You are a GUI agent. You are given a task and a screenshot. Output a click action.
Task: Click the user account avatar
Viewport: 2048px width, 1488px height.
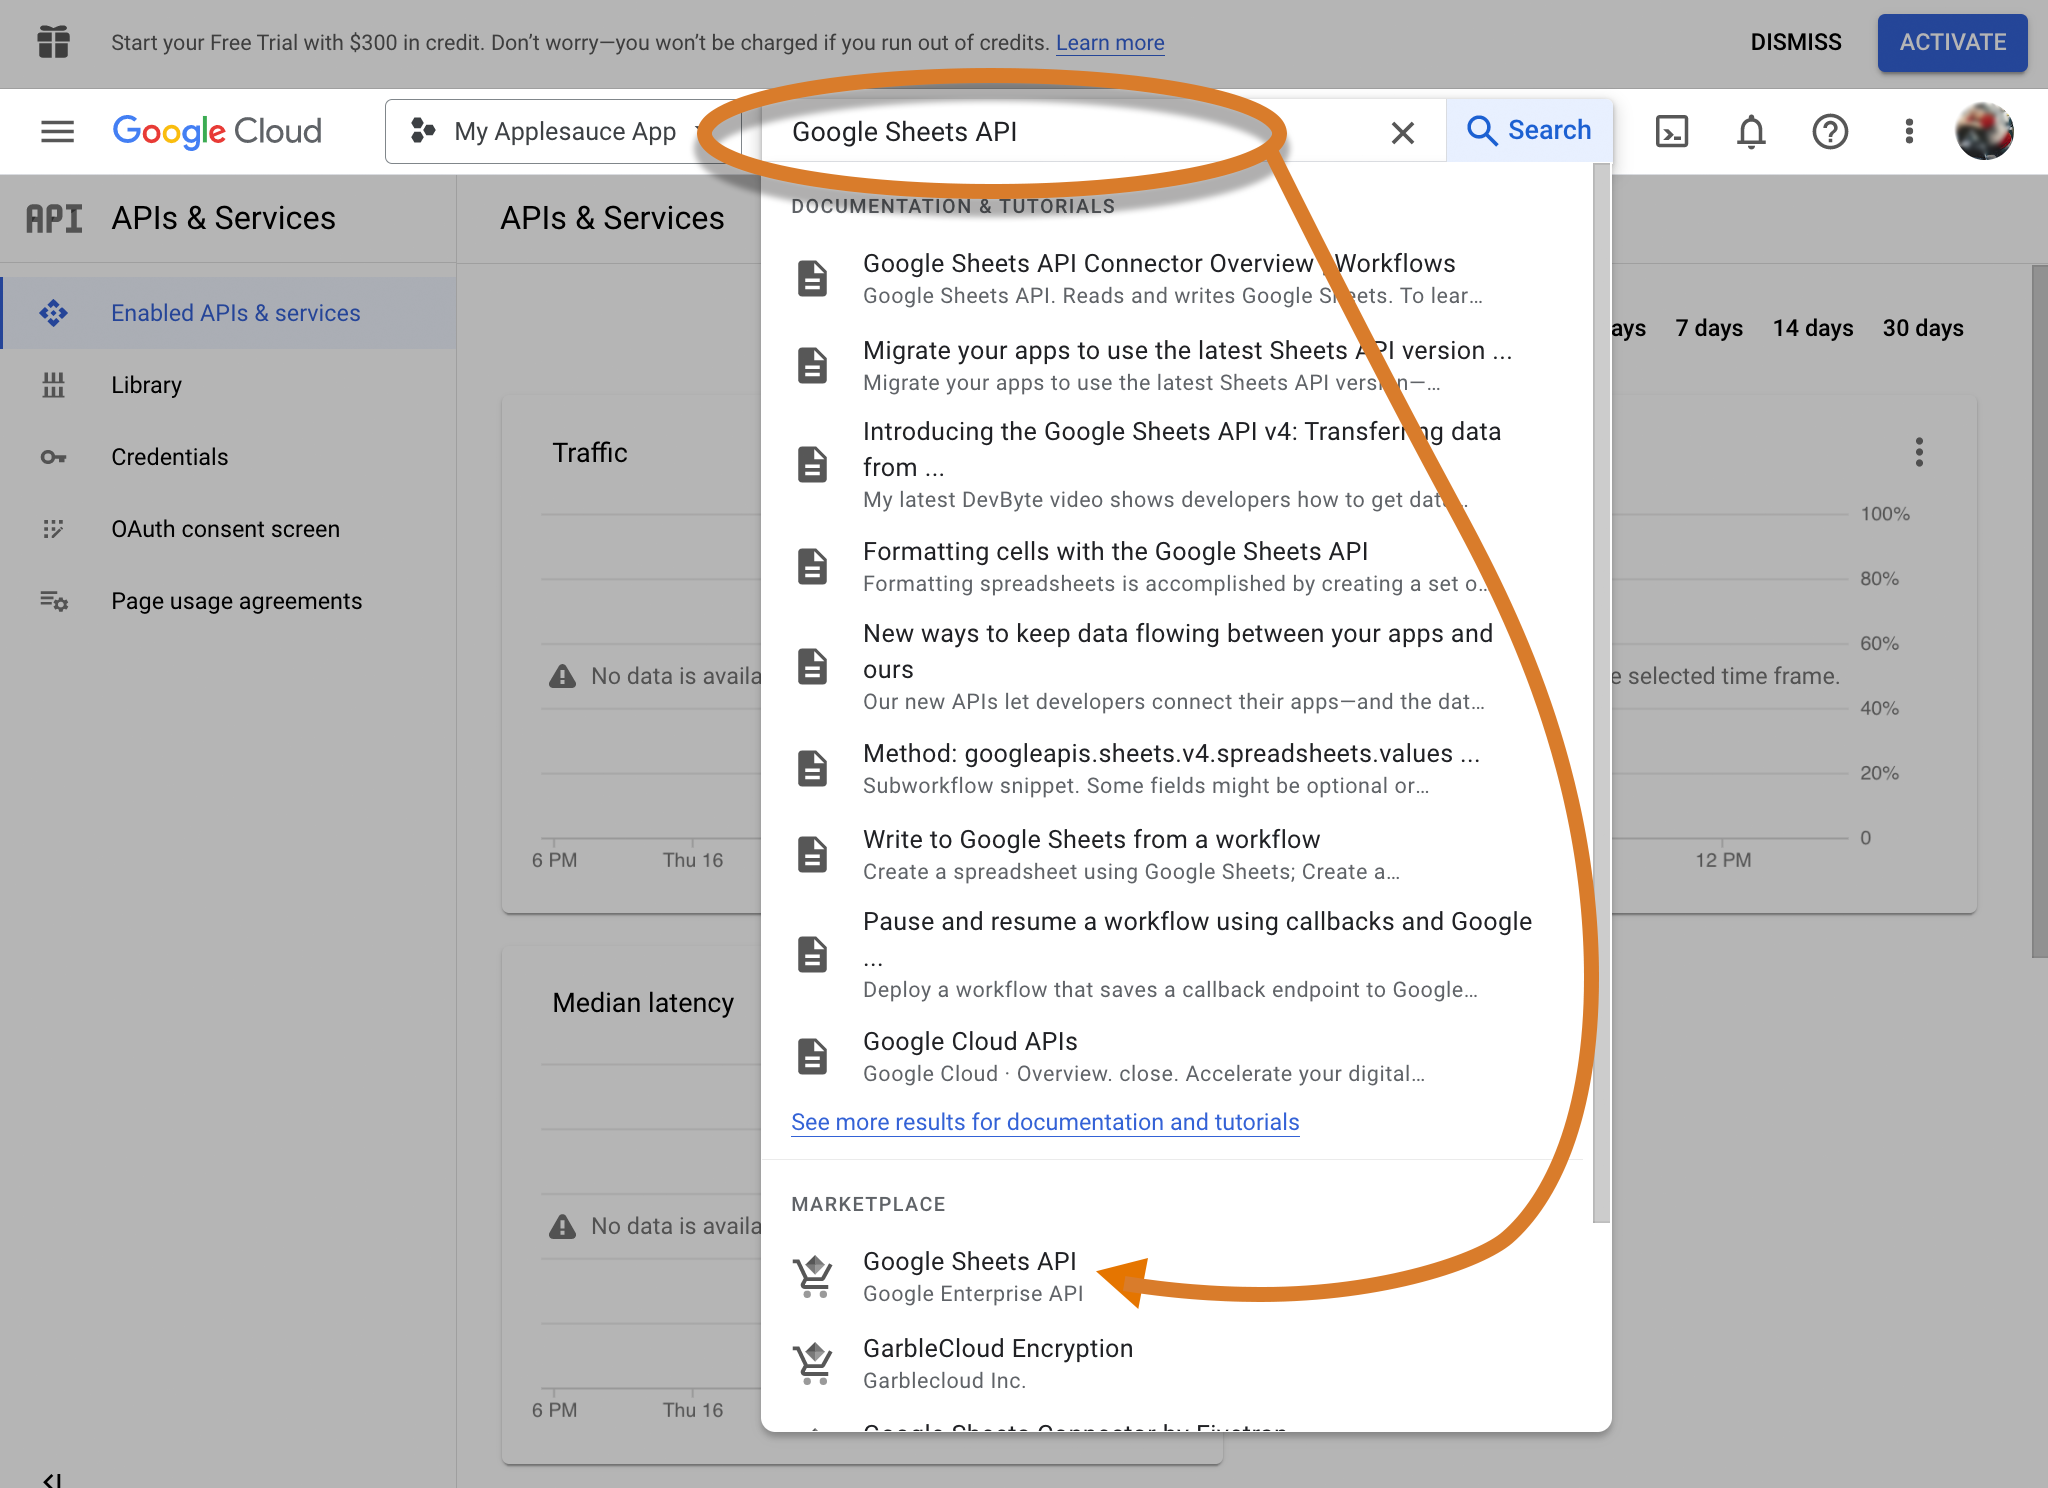(x=1984, y=131)
